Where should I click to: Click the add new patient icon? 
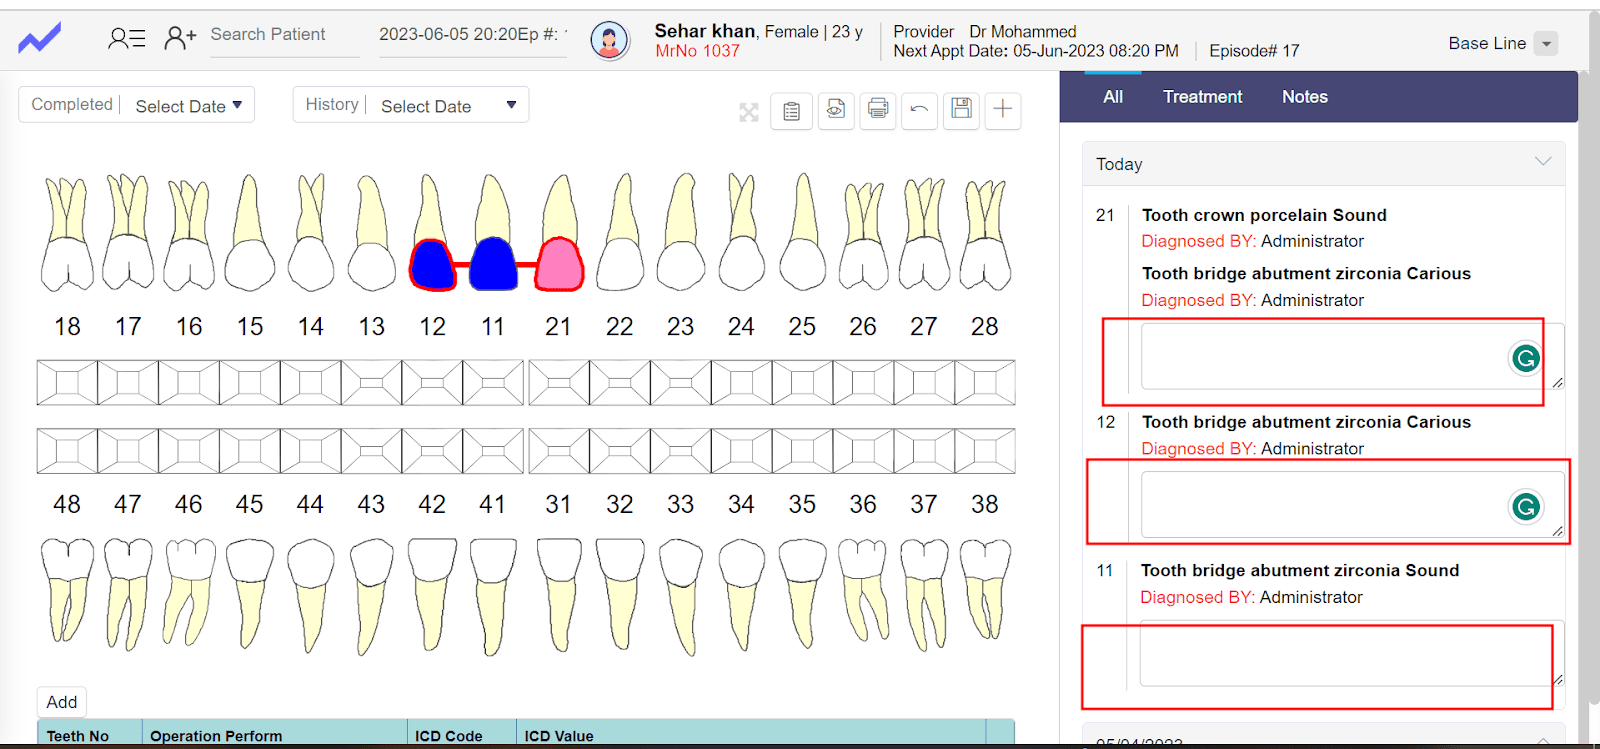click(180, 38)
